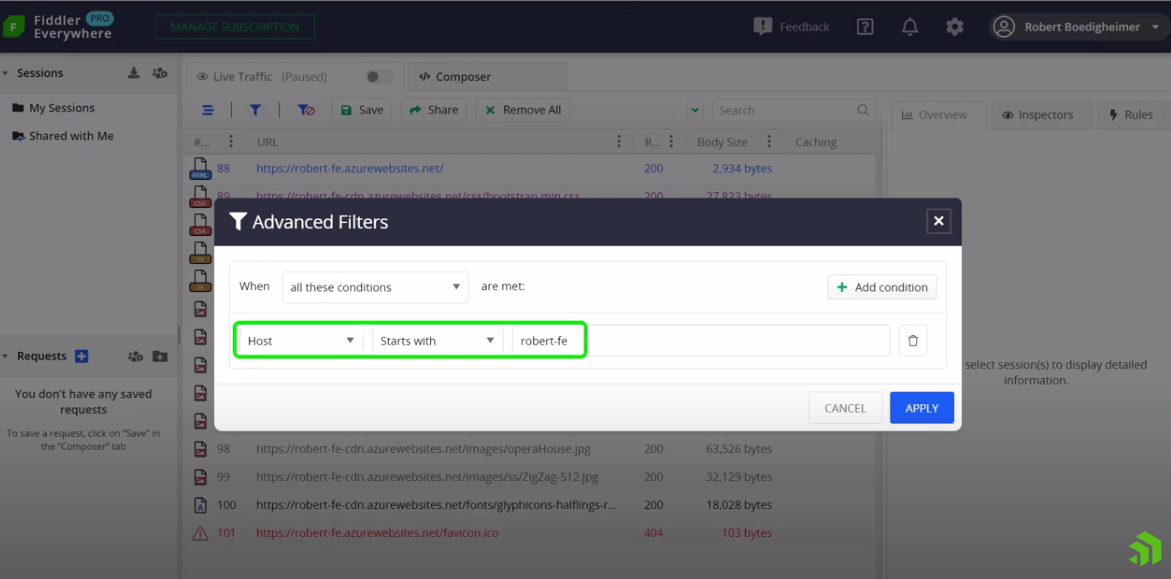This screenshot has height=579, width=1171.
Task: Select session 88 robert-fe.azurewebsites.net URL
Action: [x=350, y=169]
